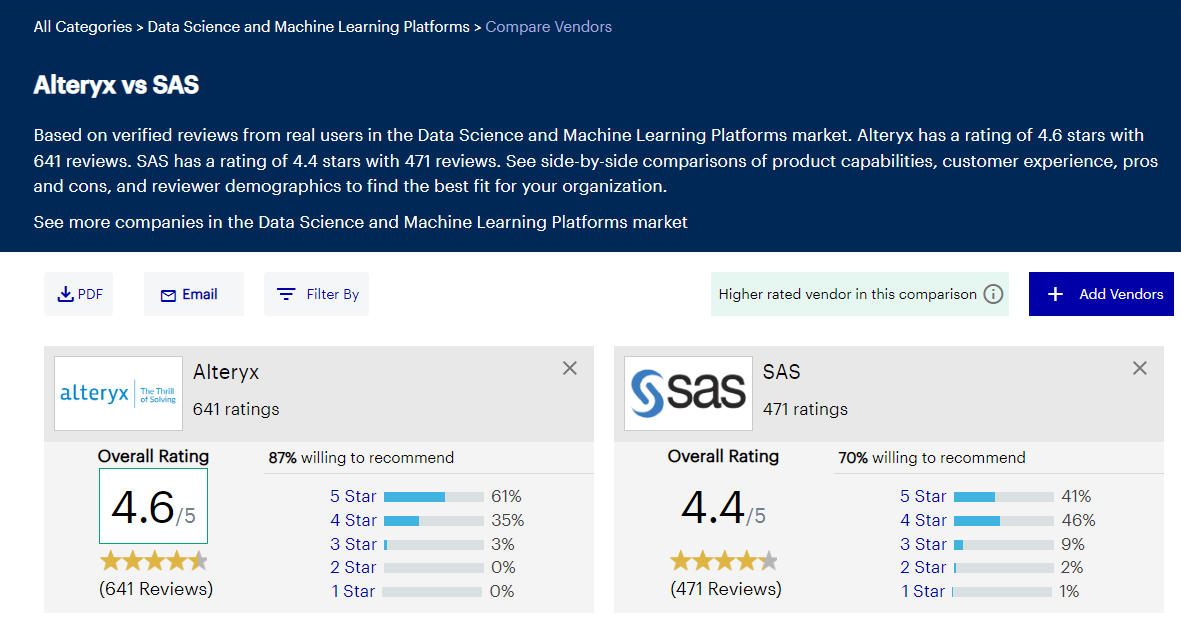Click SAS gold star rating icons
This screenshot has height=622, width=1181.
coord(724,561)
